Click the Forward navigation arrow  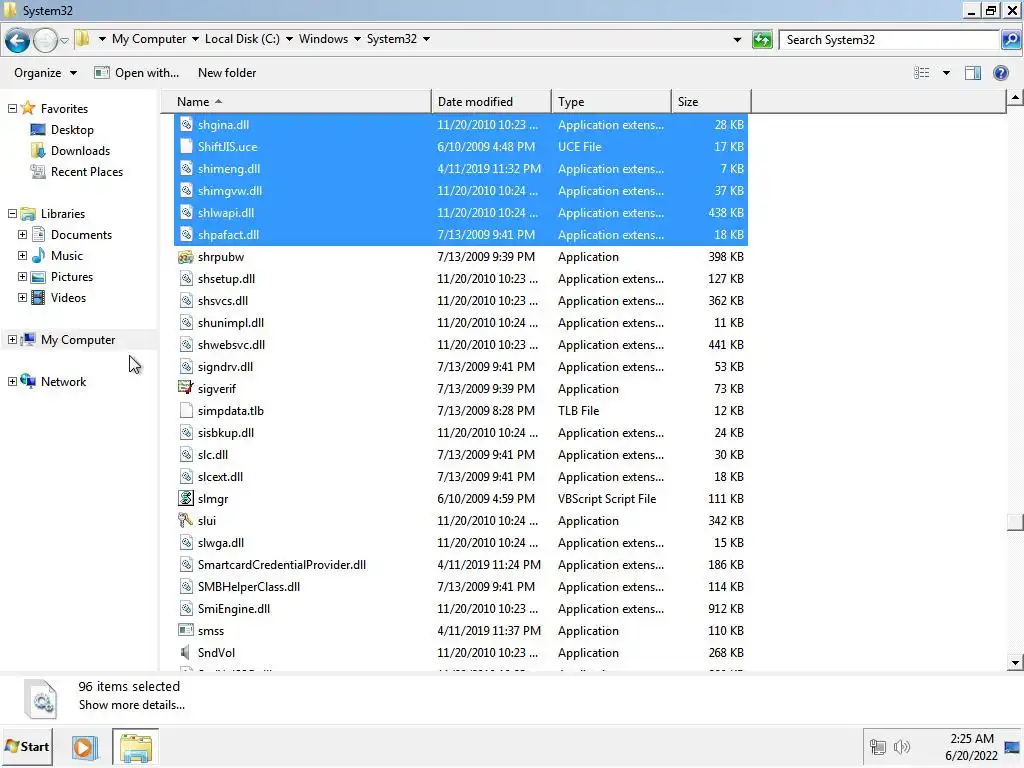click(x=45, y=40)
